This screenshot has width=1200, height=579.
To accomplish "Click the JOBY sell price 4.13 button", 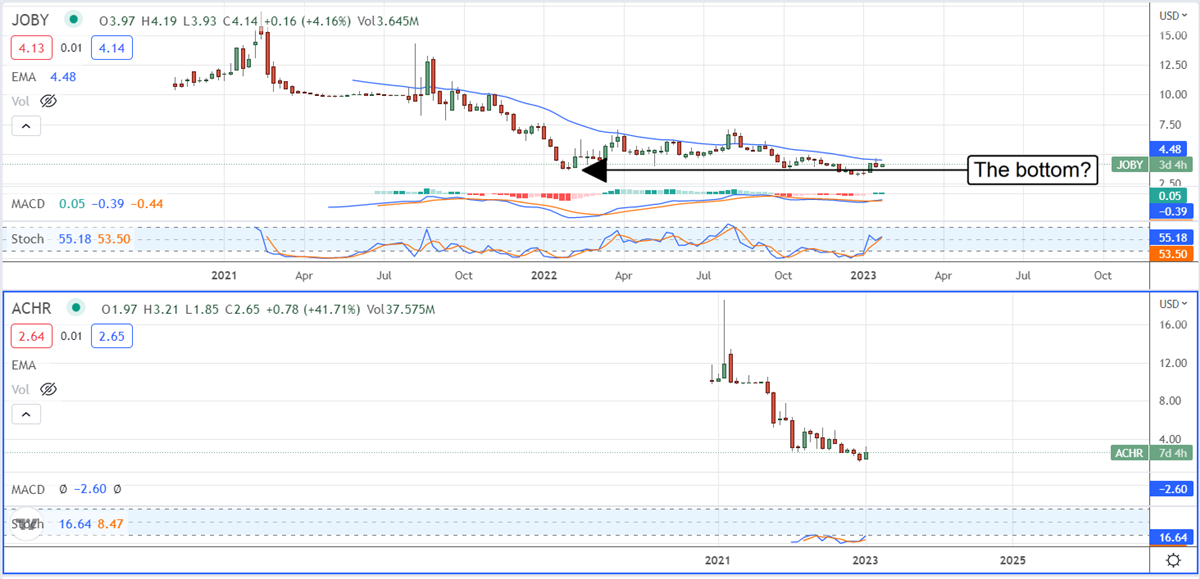I will [30, 45].
